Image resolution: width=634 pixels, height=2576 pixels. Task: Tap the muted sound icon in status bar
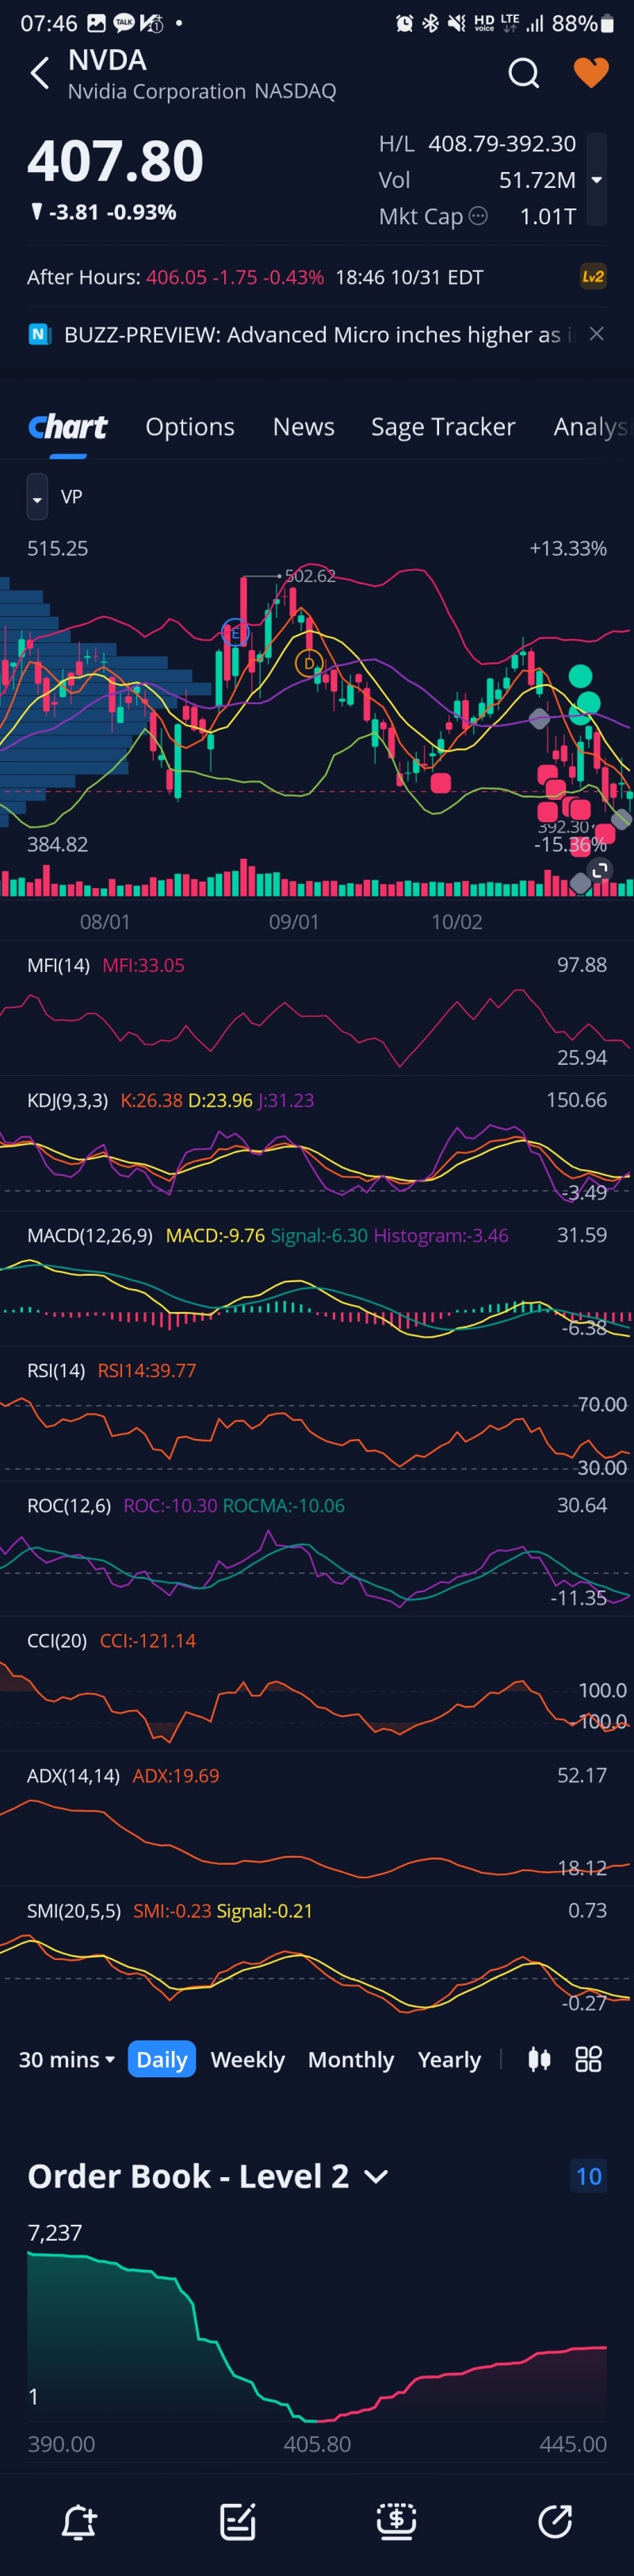[456, 23]
